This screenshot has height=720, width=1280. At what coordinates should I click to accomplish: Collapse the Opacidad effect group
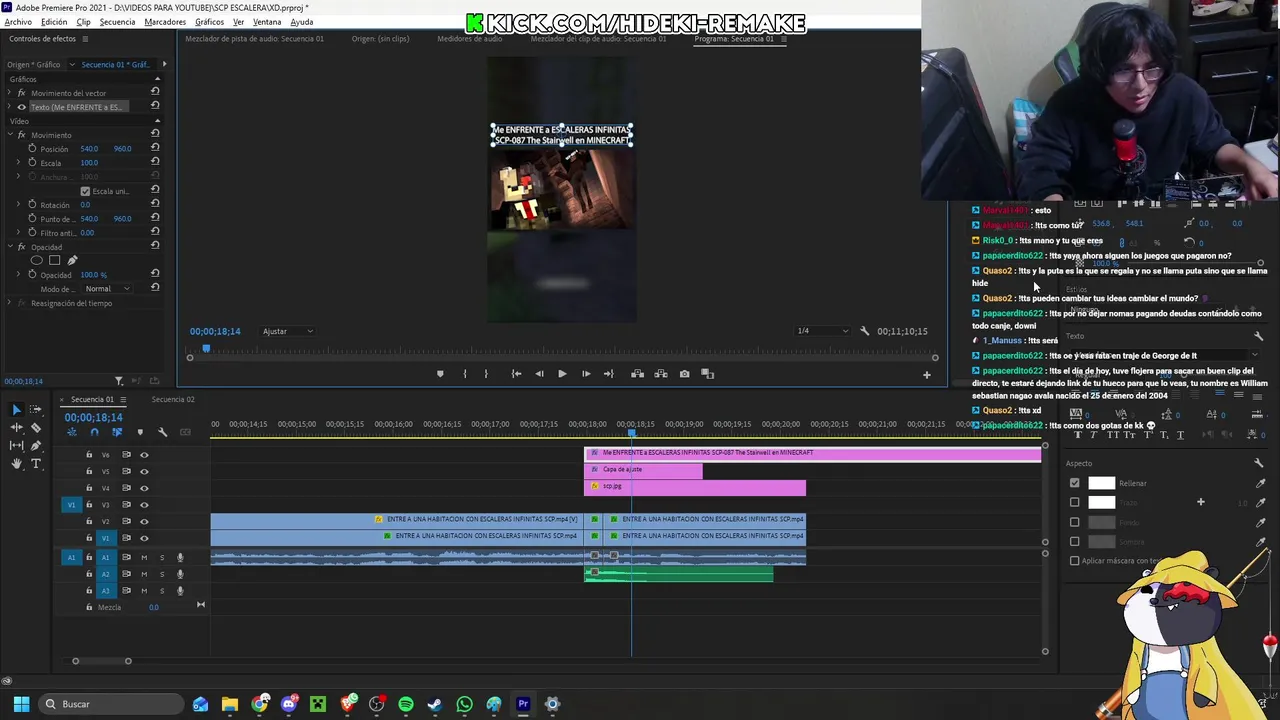tap(10, 247)
